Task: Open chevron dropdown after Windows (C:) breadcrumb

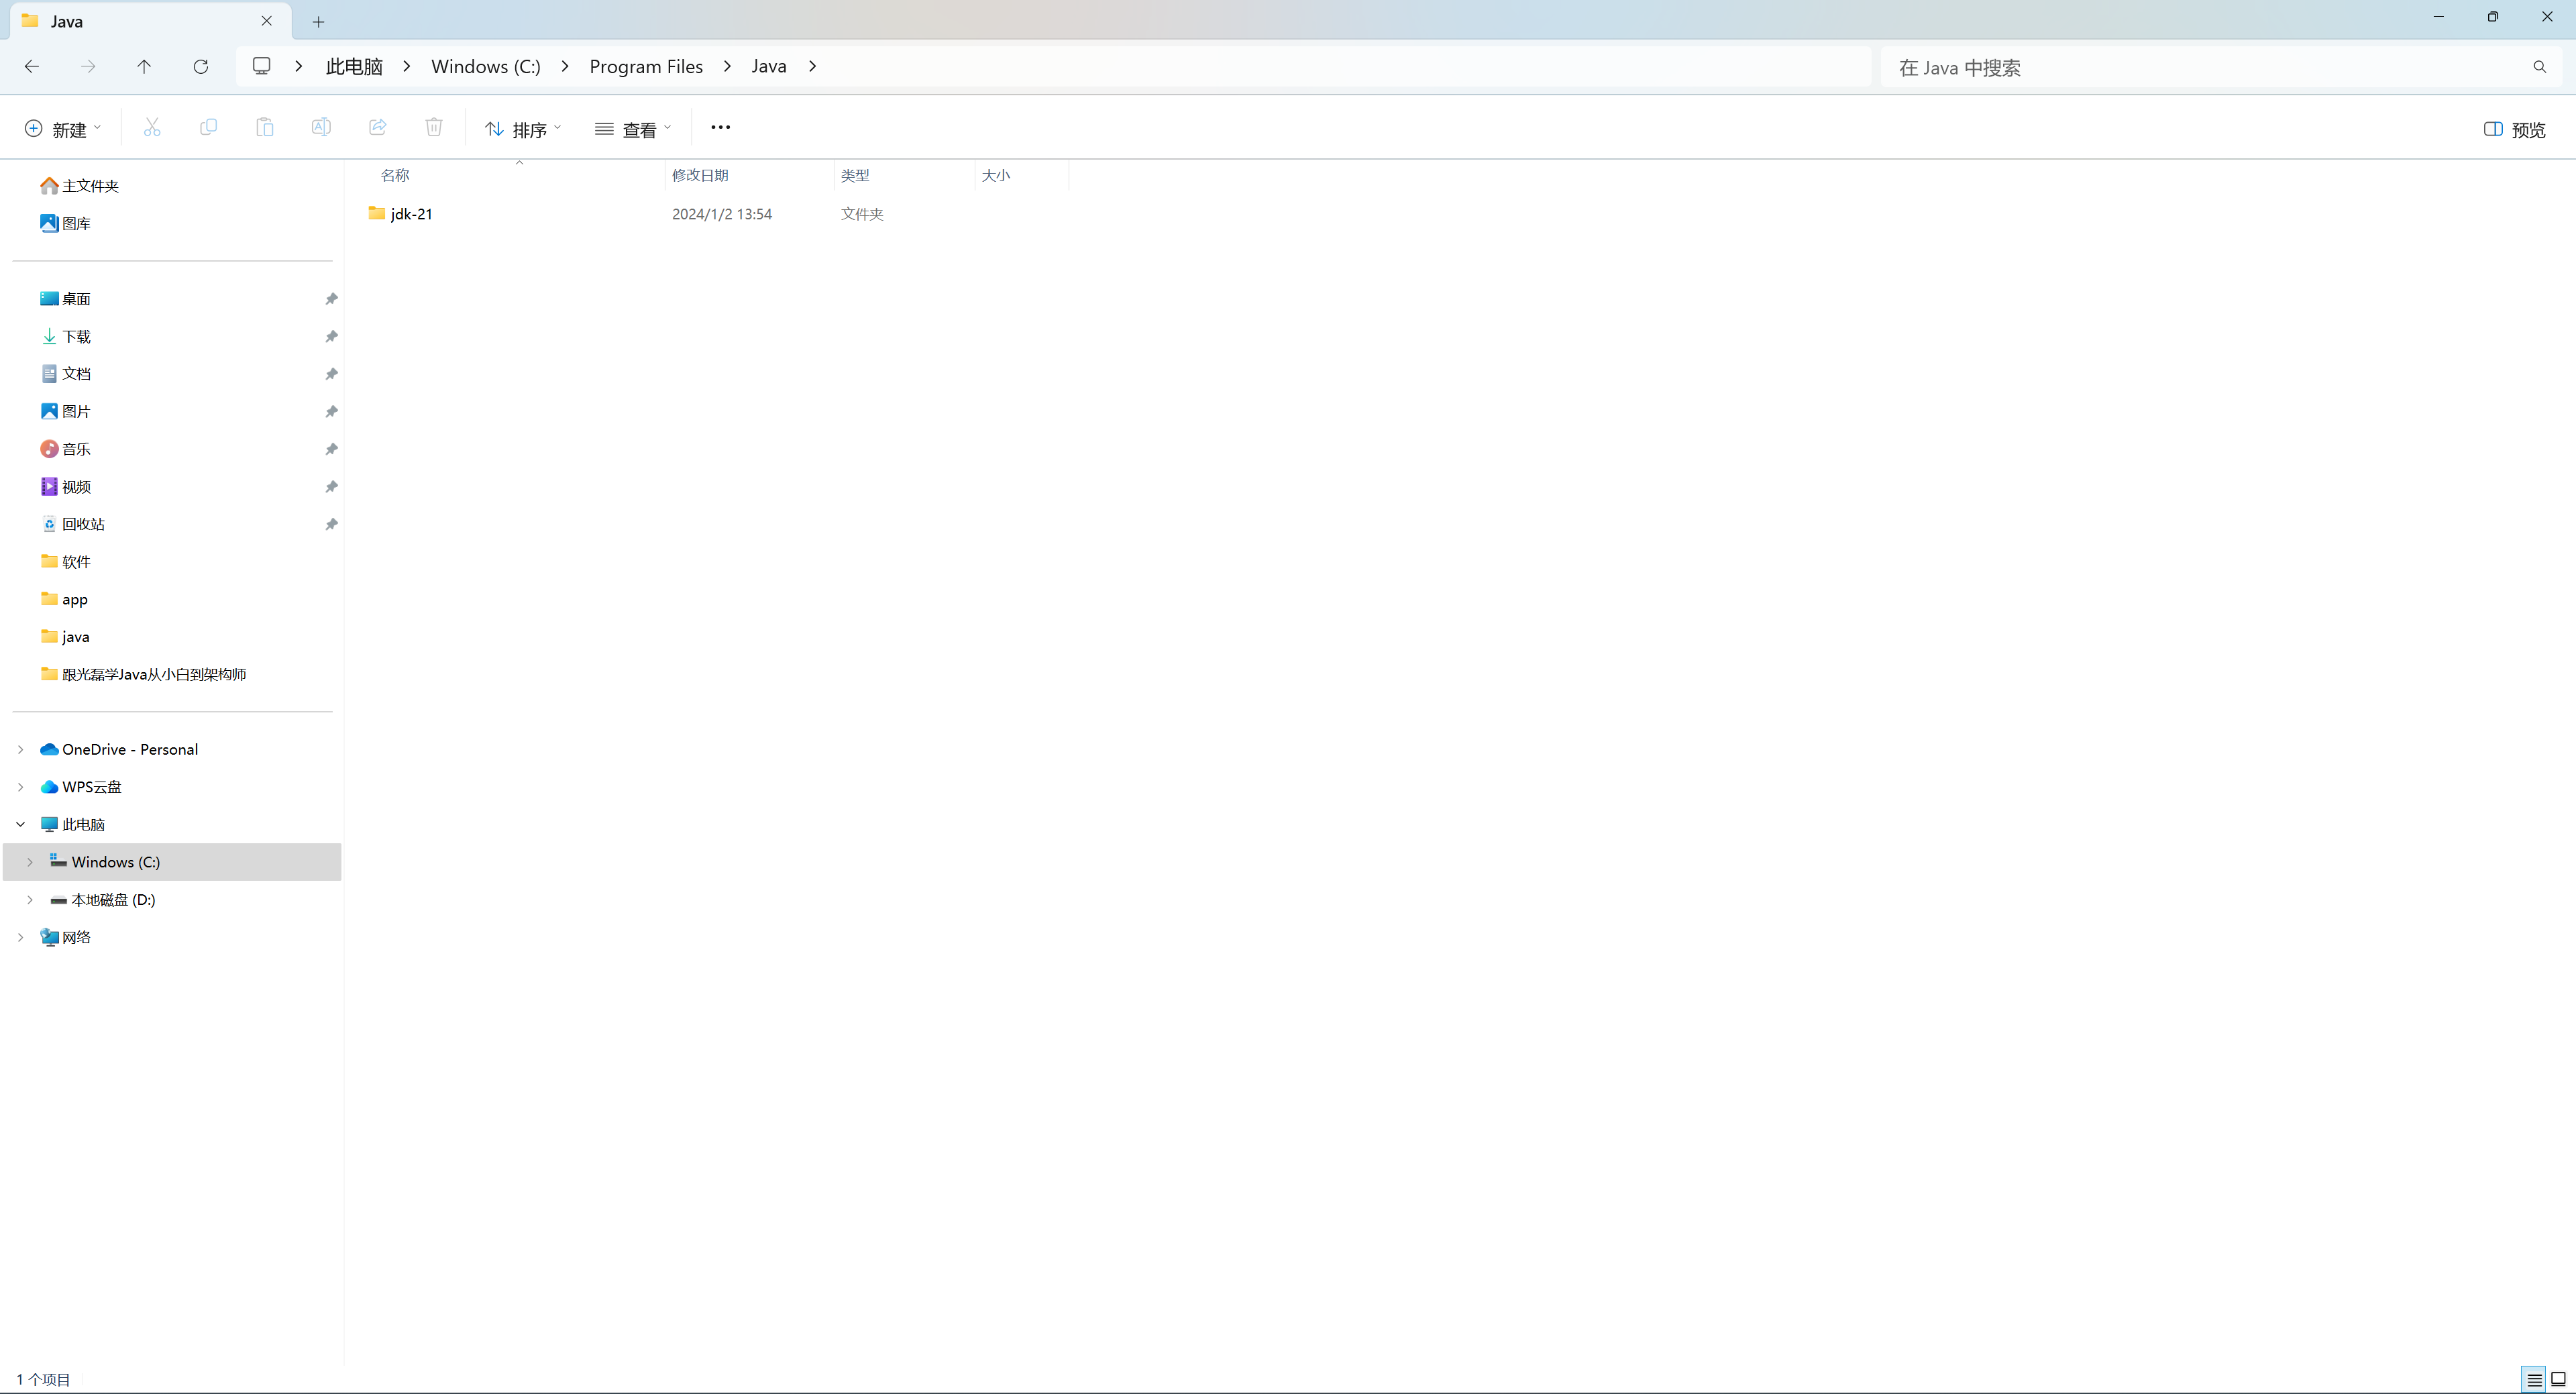Action: pyautogui.click(x=565, y=66)
